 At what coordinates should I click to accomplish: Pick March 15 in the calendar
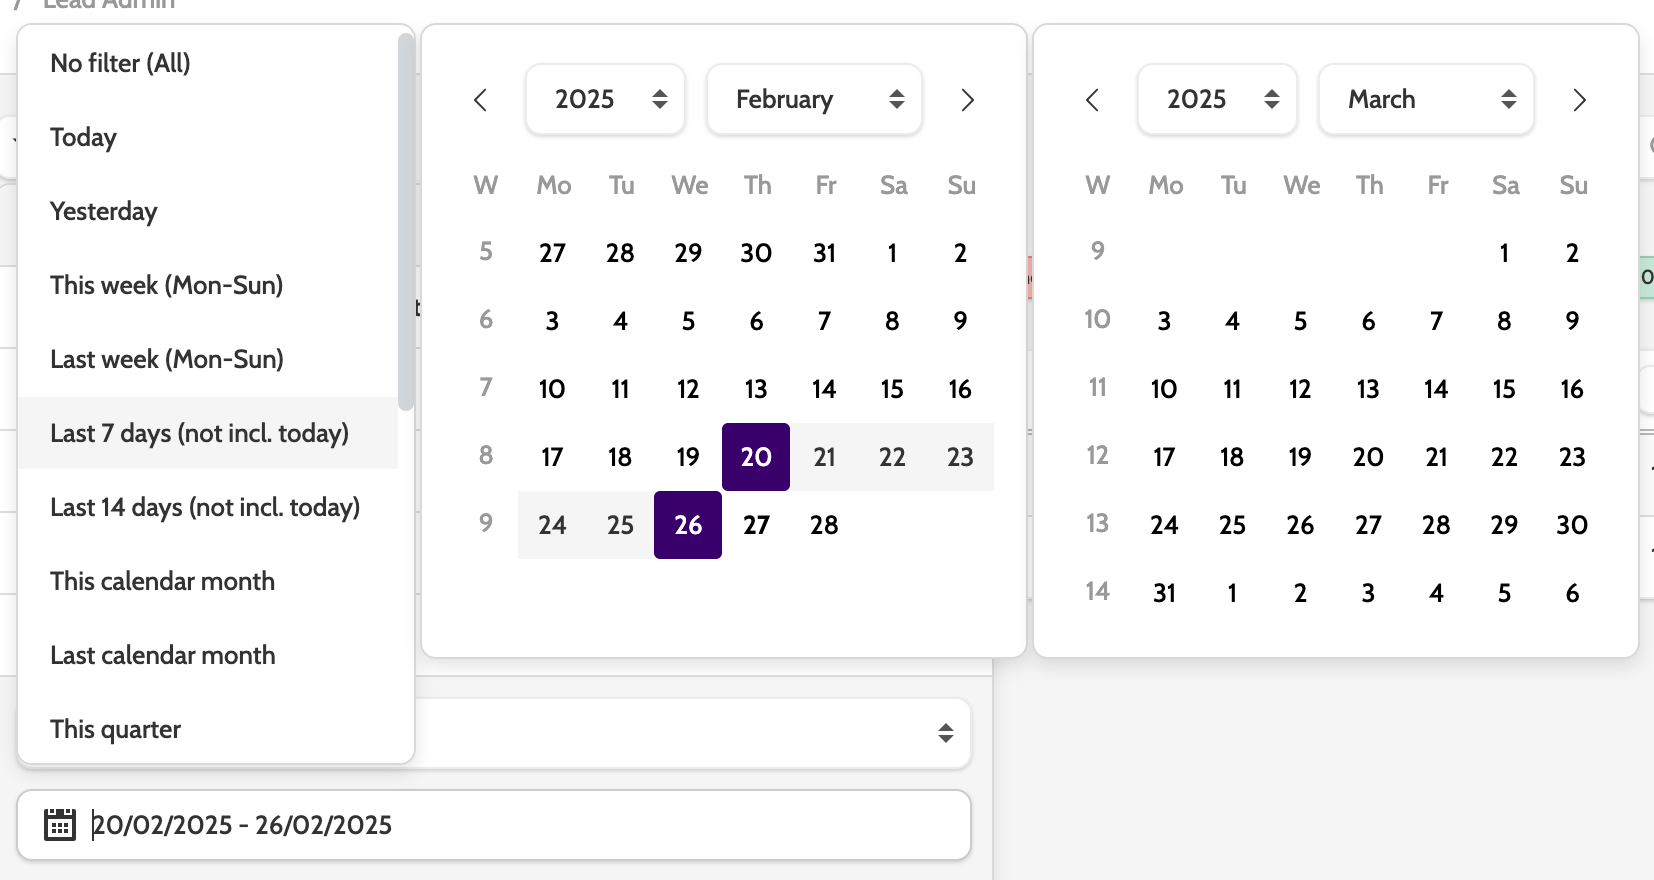[x=1504, y=389]
